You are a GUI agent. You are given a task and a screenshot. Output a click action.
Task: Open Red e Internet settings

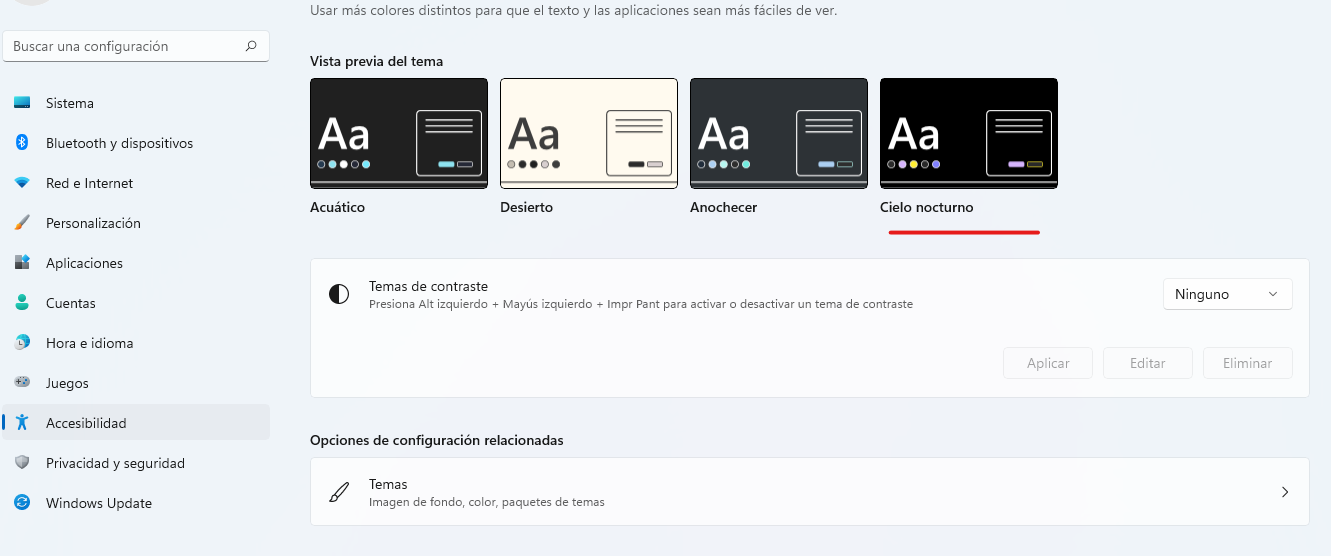[x=136, y=183]
